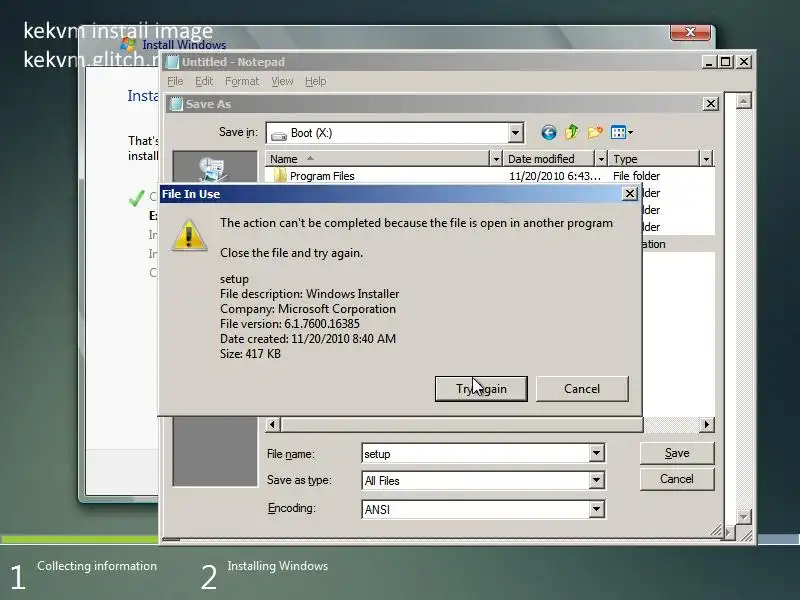Click Notepad's vertical scrollbar down arrow
The width and height of the screenshot is (800, 600).
(x=744, y=517)
